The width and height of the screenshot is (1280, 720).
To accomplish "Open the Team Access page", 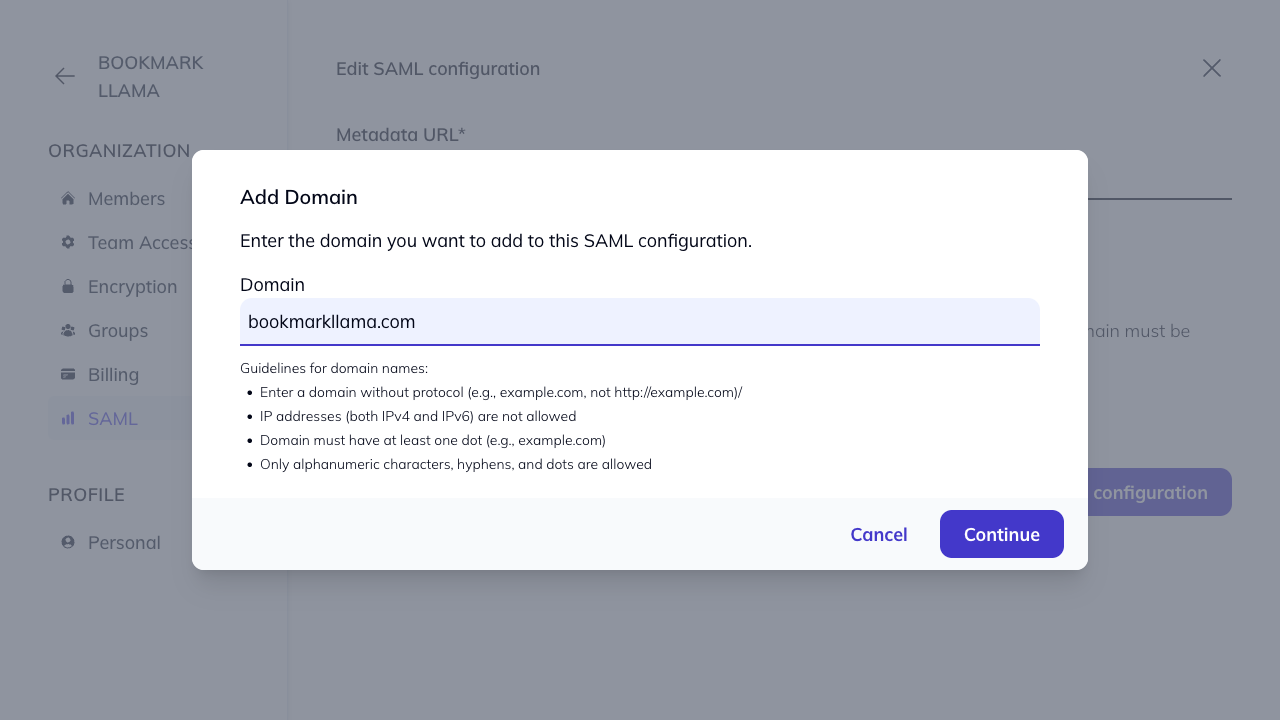I will pos(140,242).
